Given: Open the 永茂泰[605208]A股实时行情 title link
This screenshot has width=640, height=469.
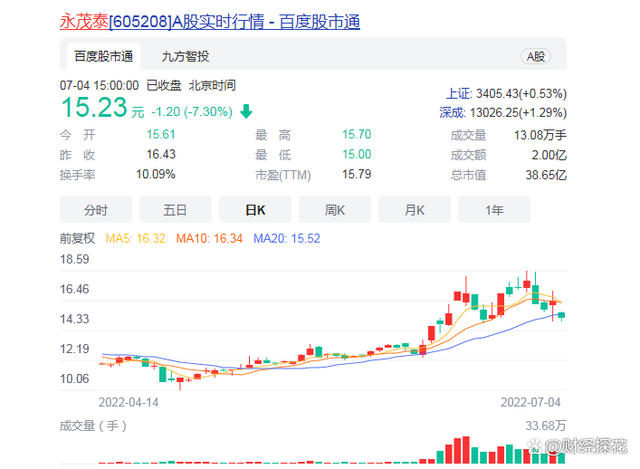Looking at the screenshot, I should point(210,22).
